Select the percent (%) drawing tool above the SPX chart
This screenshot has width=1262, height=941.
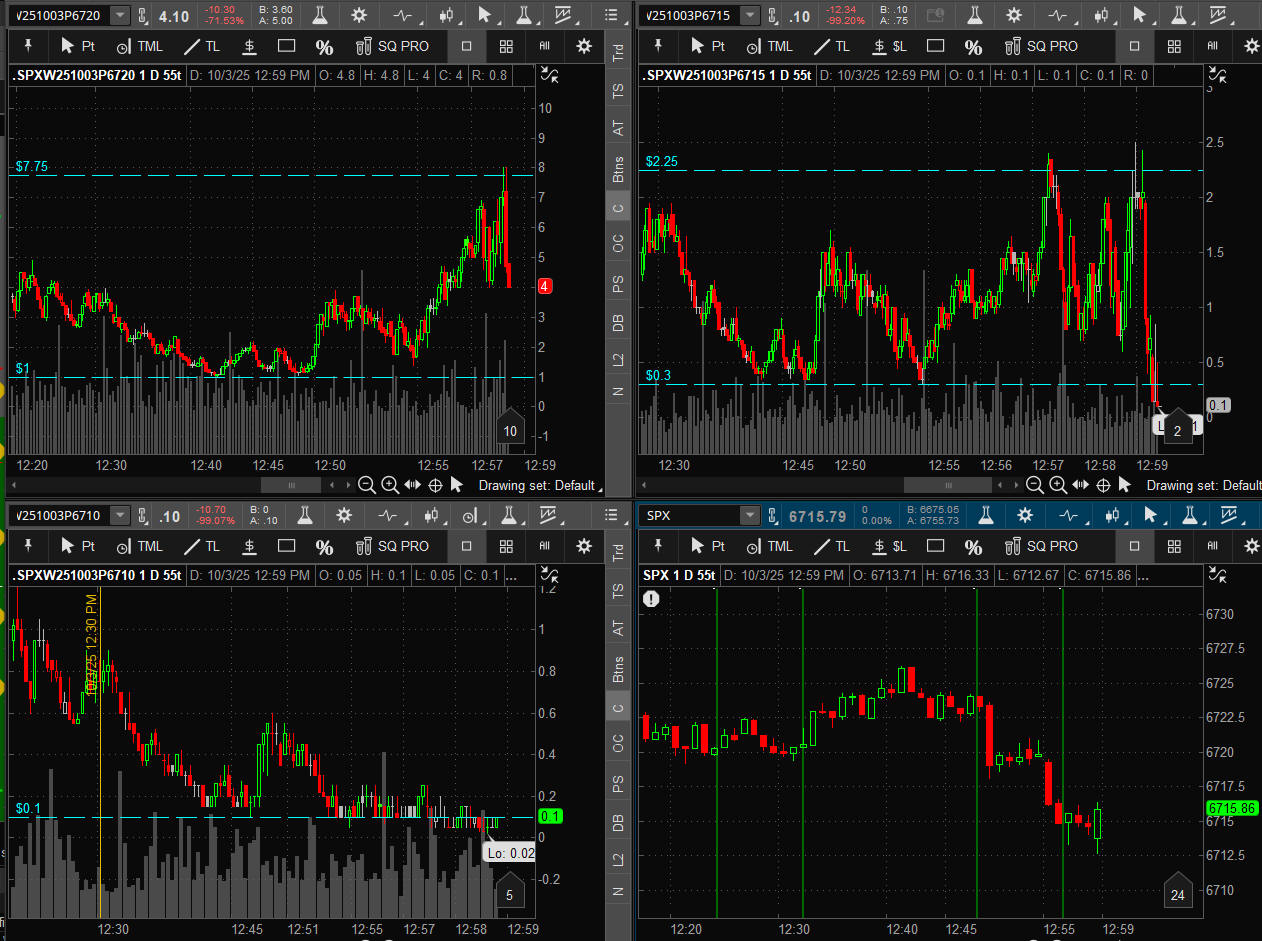[973, 547]
